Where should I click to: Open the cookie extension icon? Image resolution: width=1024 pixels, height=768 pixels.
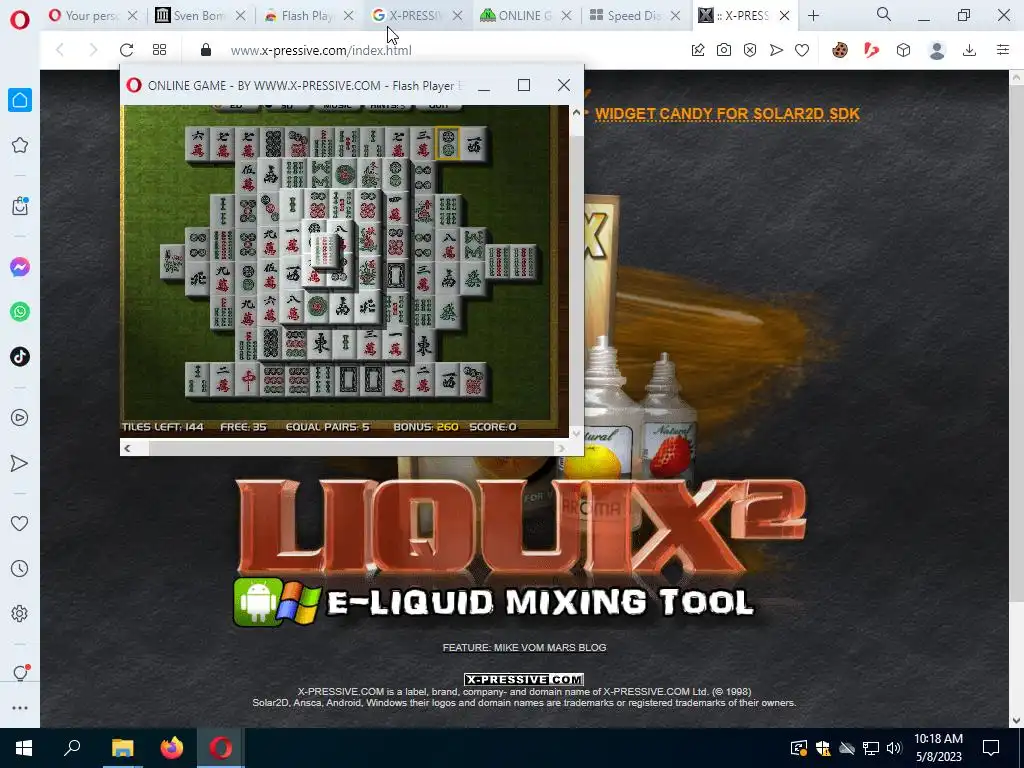[840, 50]
